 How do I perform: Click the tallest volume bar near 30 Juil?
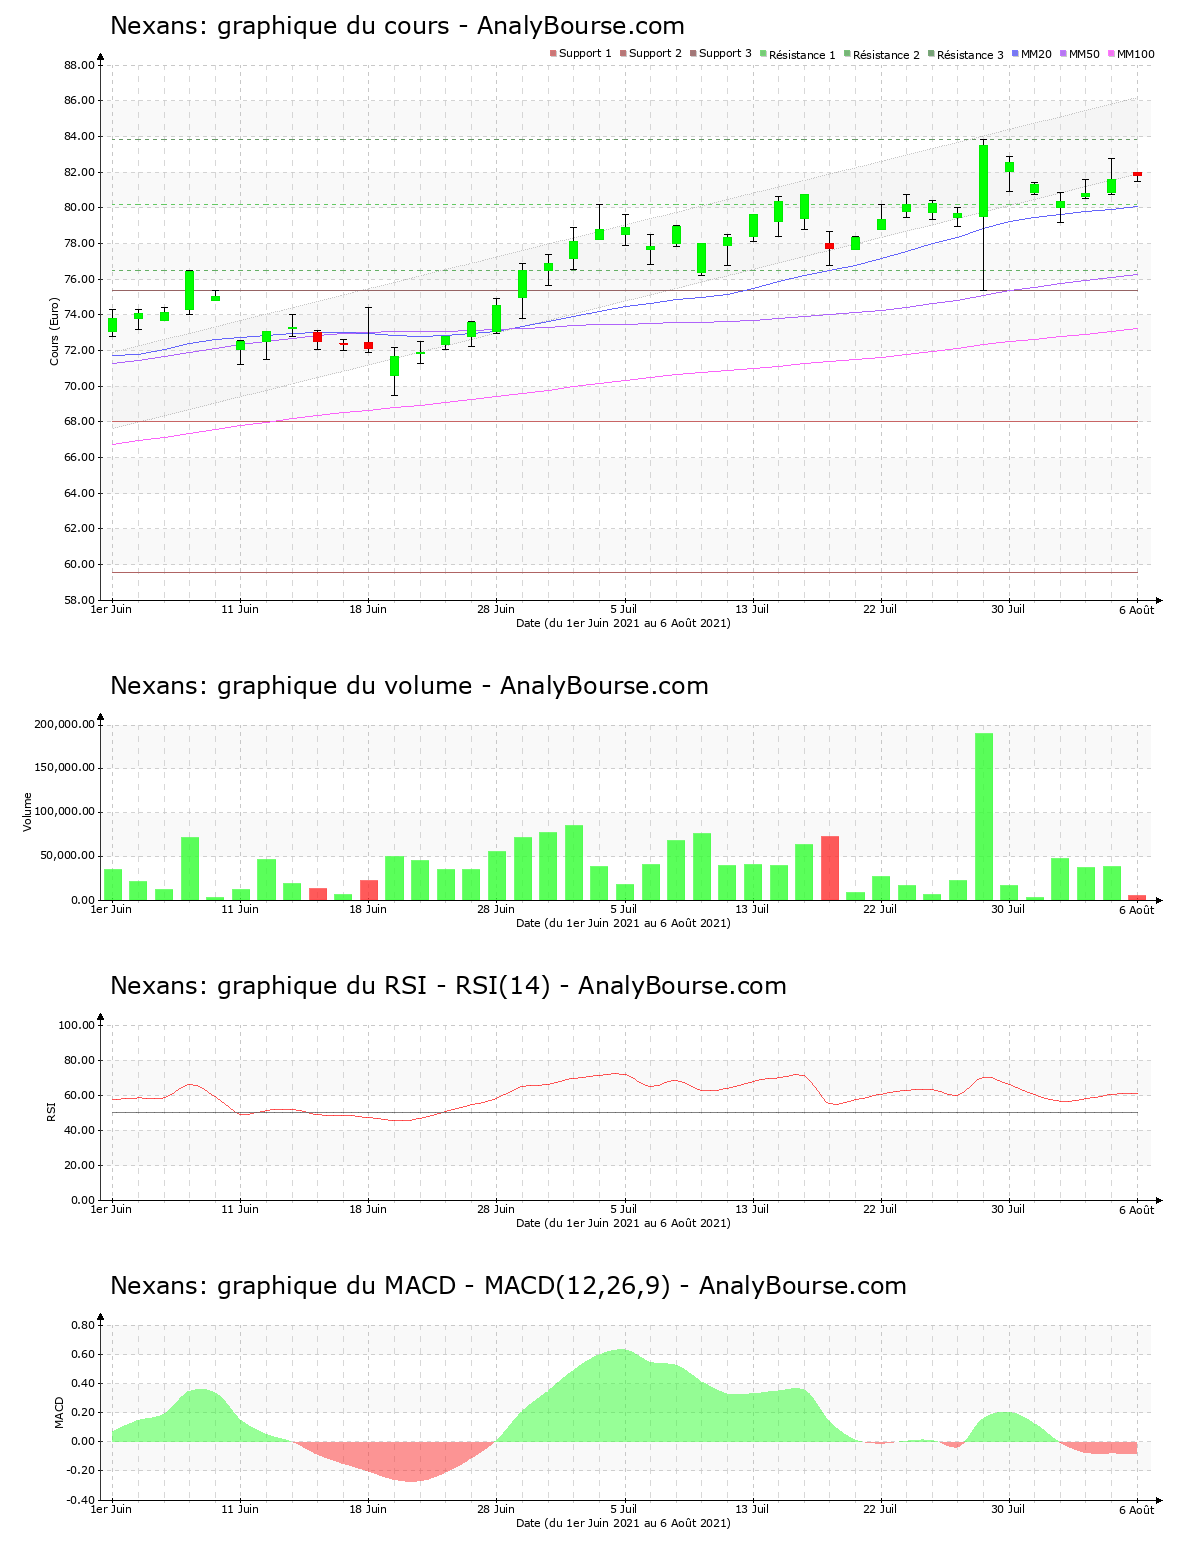(x=984, y=817)
